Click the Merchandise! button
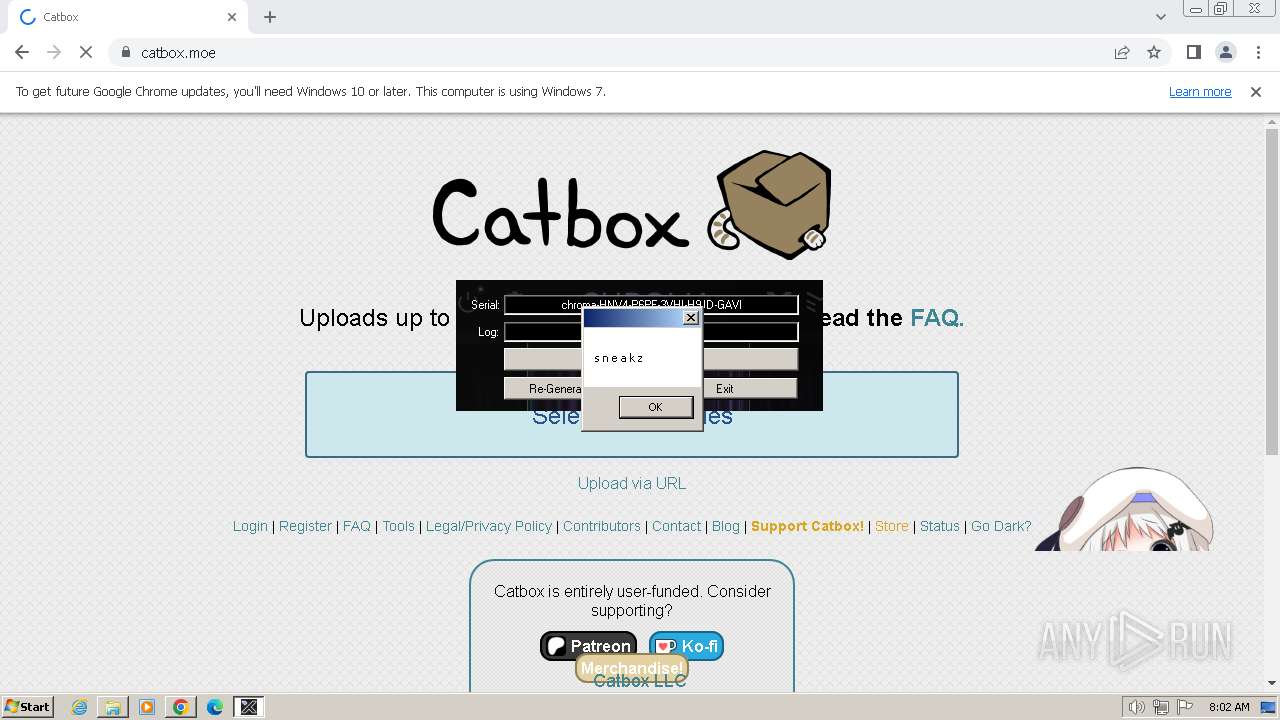Screen dimensions: 1280x720 632,668
